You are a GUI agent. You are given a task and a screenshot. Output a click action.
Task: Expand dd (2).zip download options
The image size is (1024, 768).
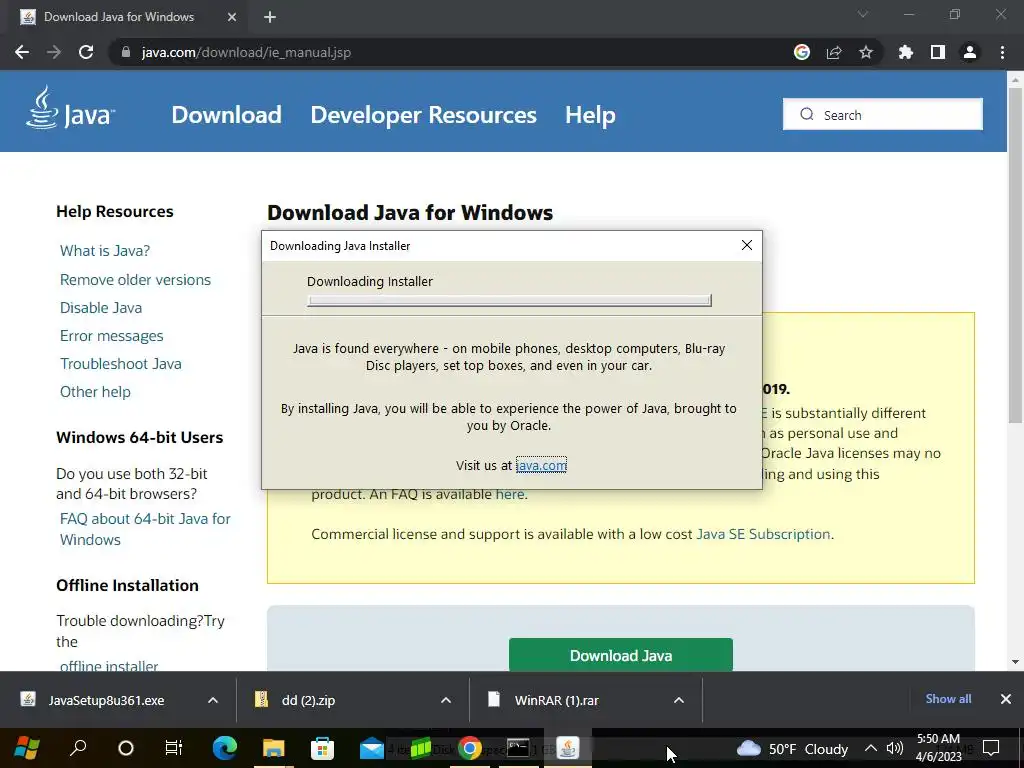click(446, 699)
